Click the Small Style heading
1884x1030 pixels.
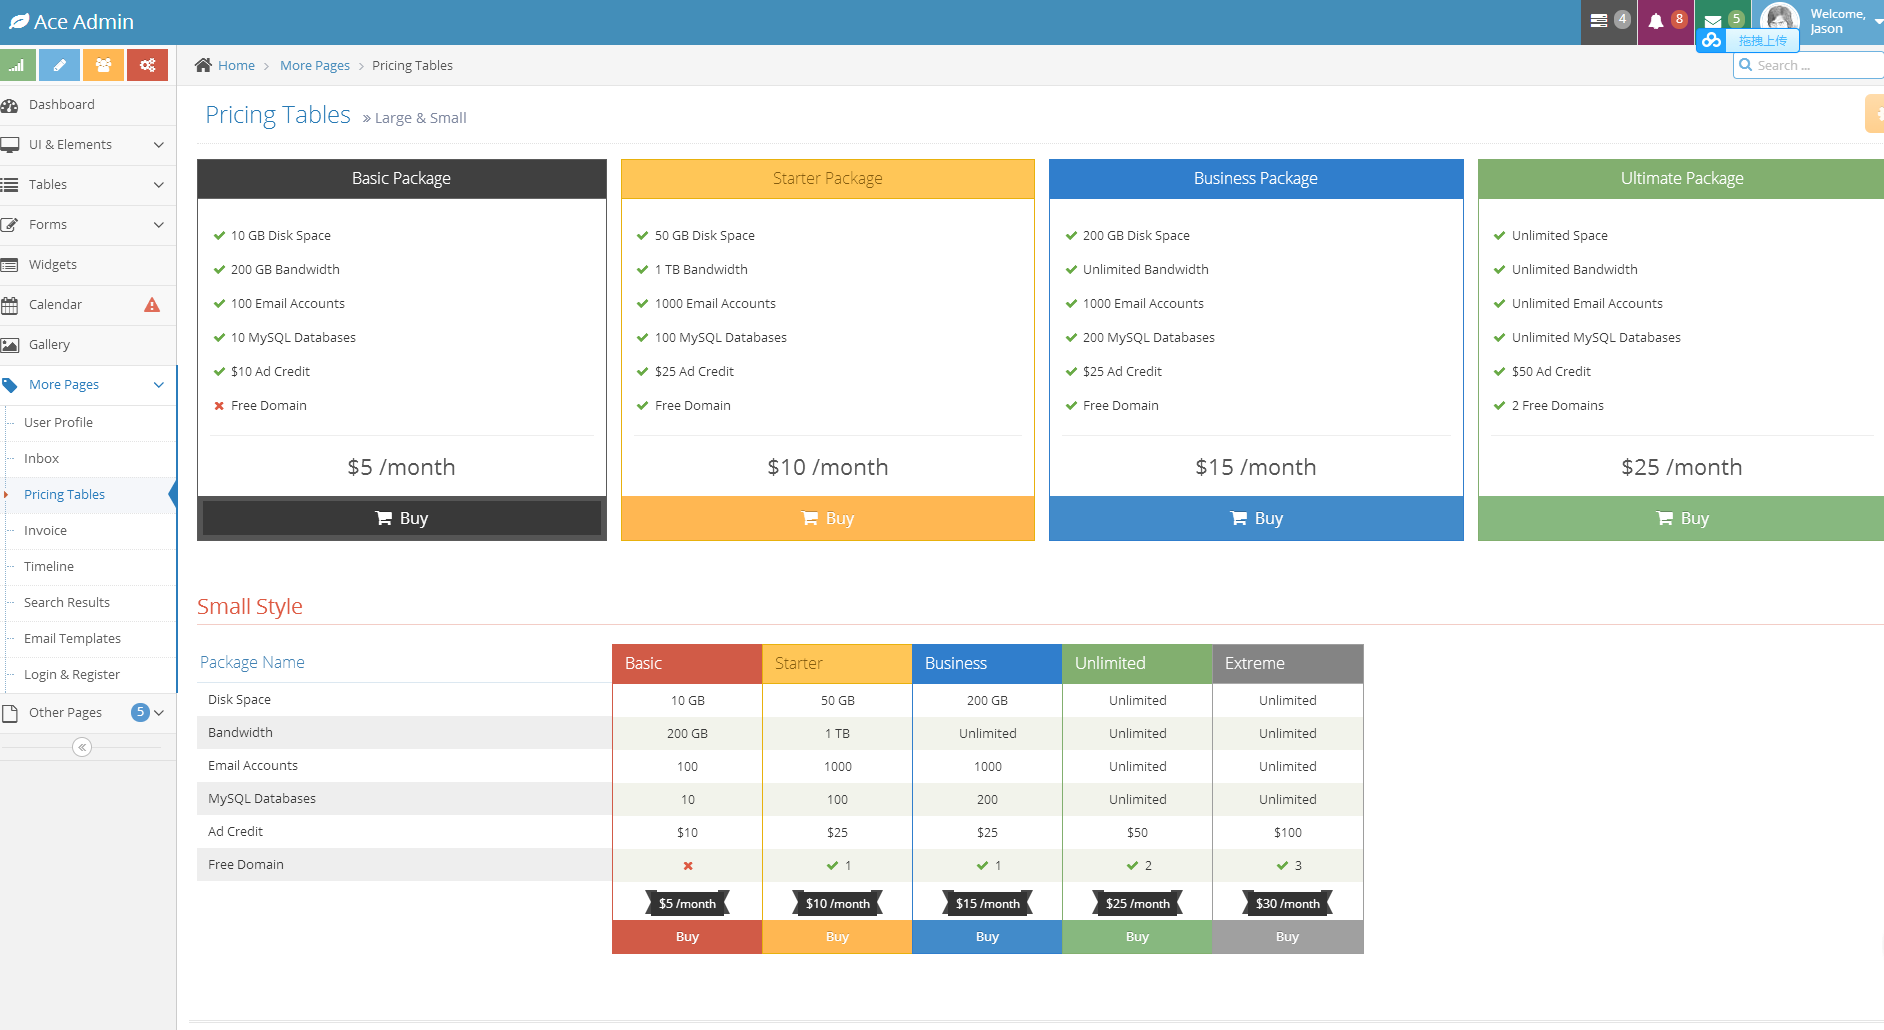point(250,607)
